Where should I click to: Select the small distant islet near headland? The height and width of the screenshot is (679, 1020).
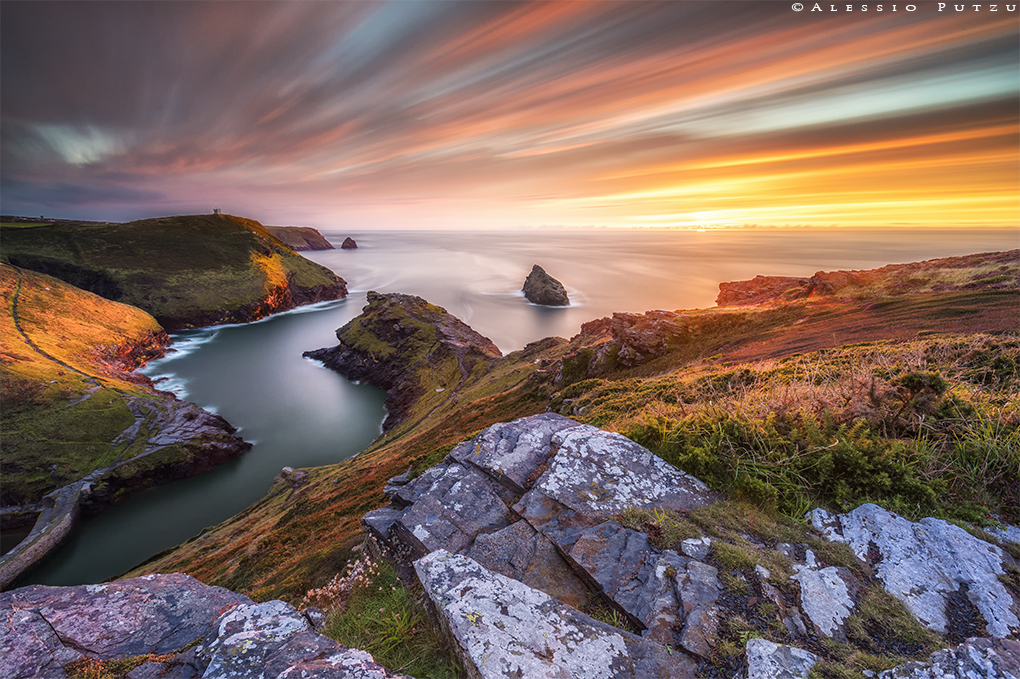tap(349, 243)
